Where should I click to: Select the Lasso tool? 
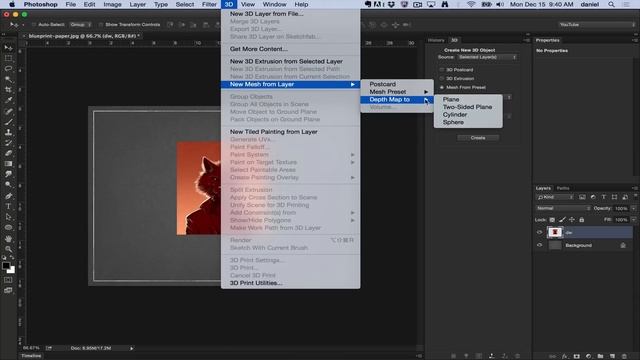tap(8, 69)
